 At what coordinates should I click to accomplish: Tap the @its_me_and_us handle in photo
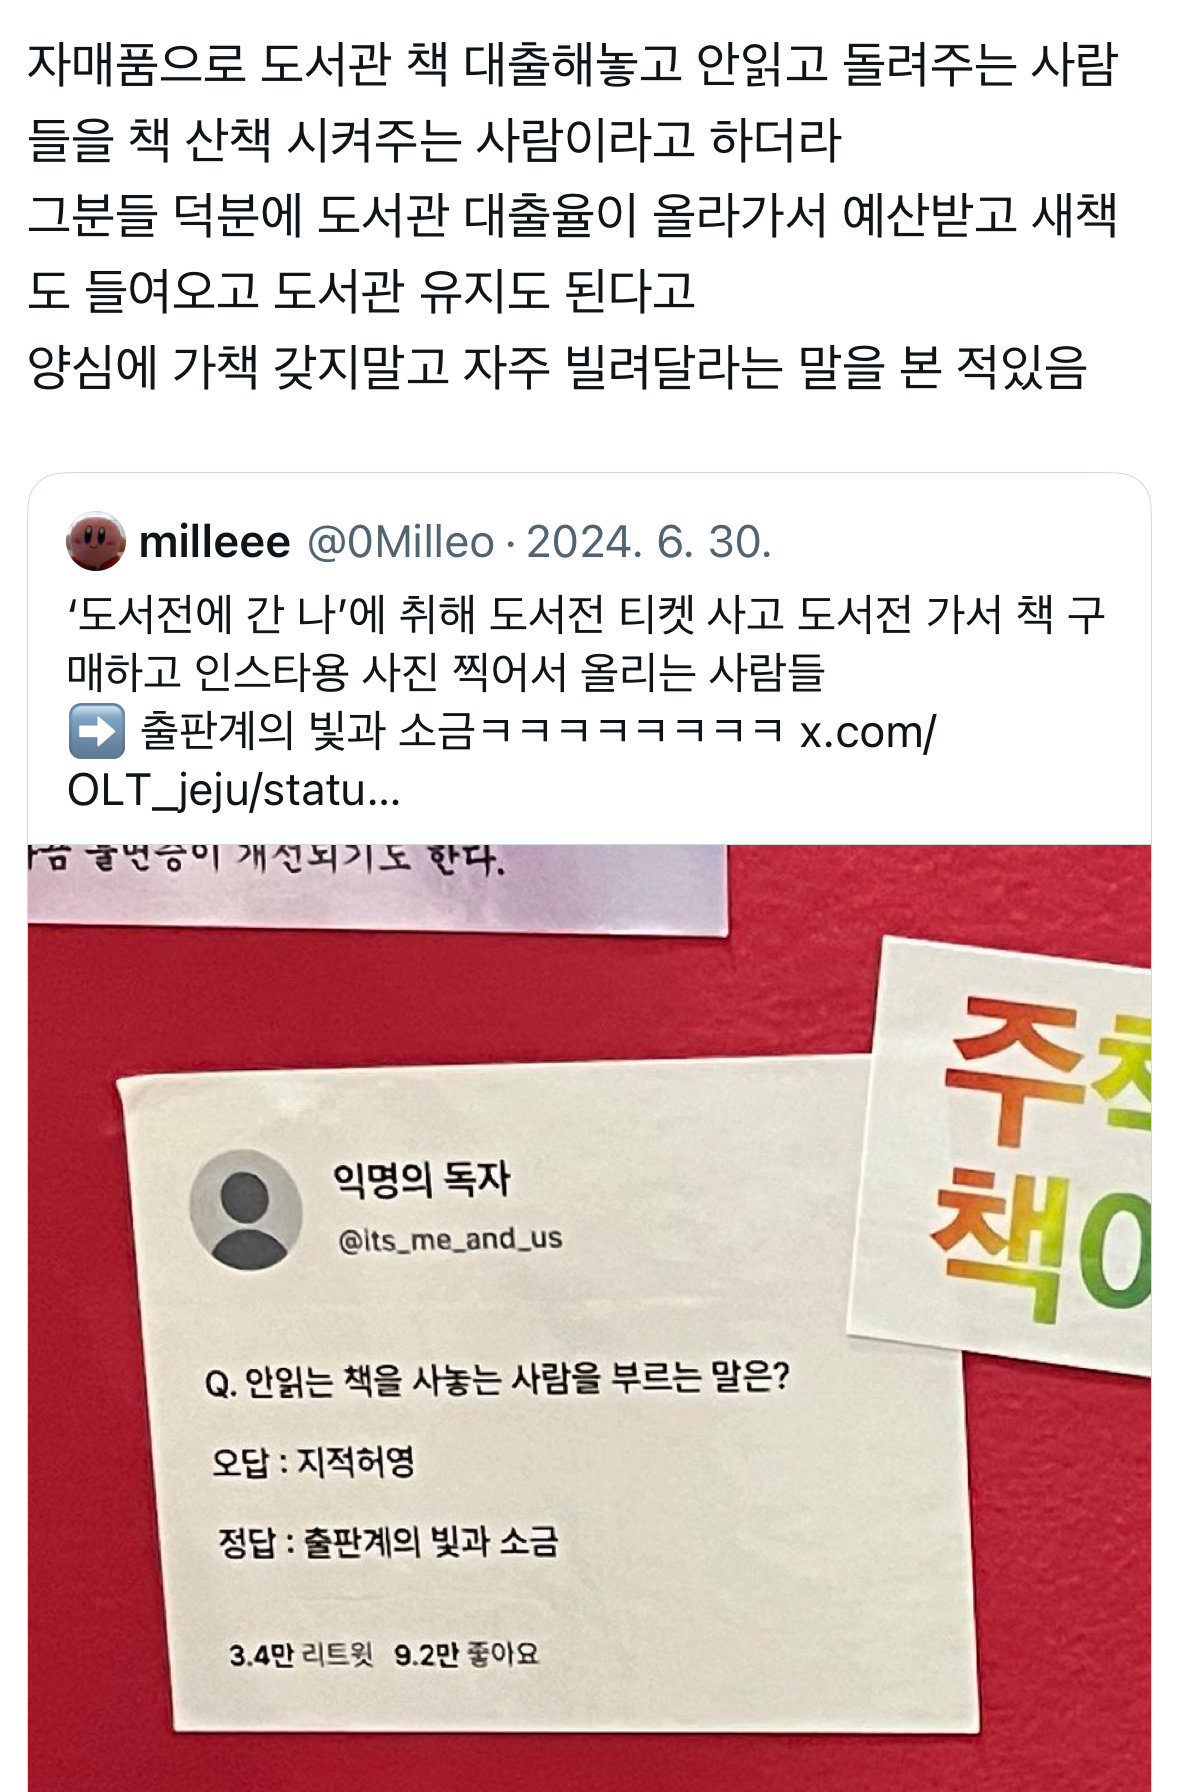click(x=451, y=1240)
